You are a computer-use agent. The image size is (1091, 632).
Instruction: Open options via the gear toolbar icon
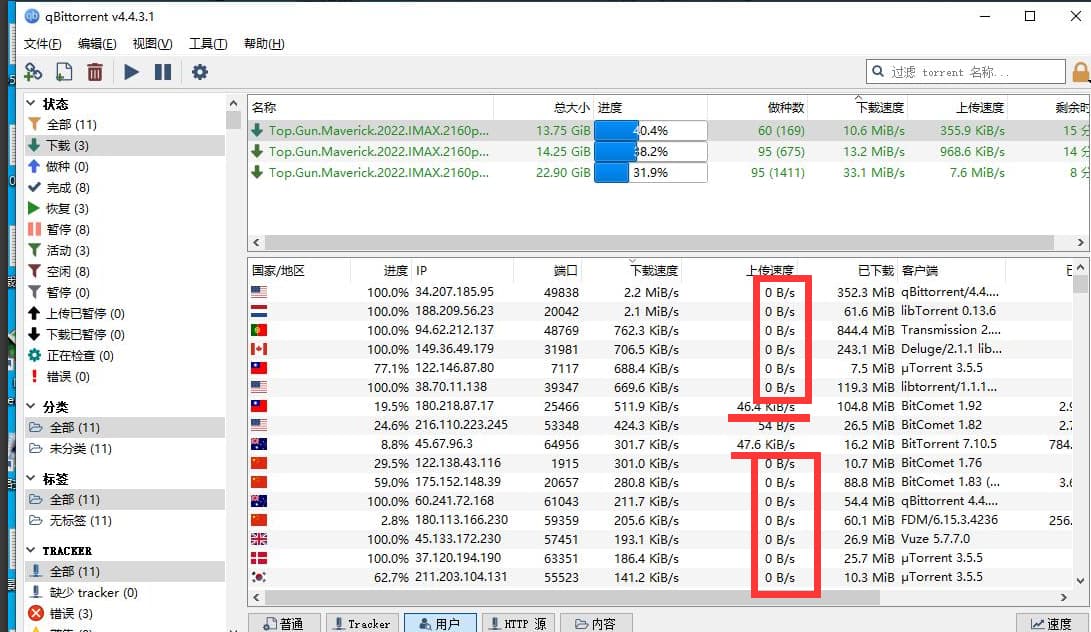[x=200, y=72]
